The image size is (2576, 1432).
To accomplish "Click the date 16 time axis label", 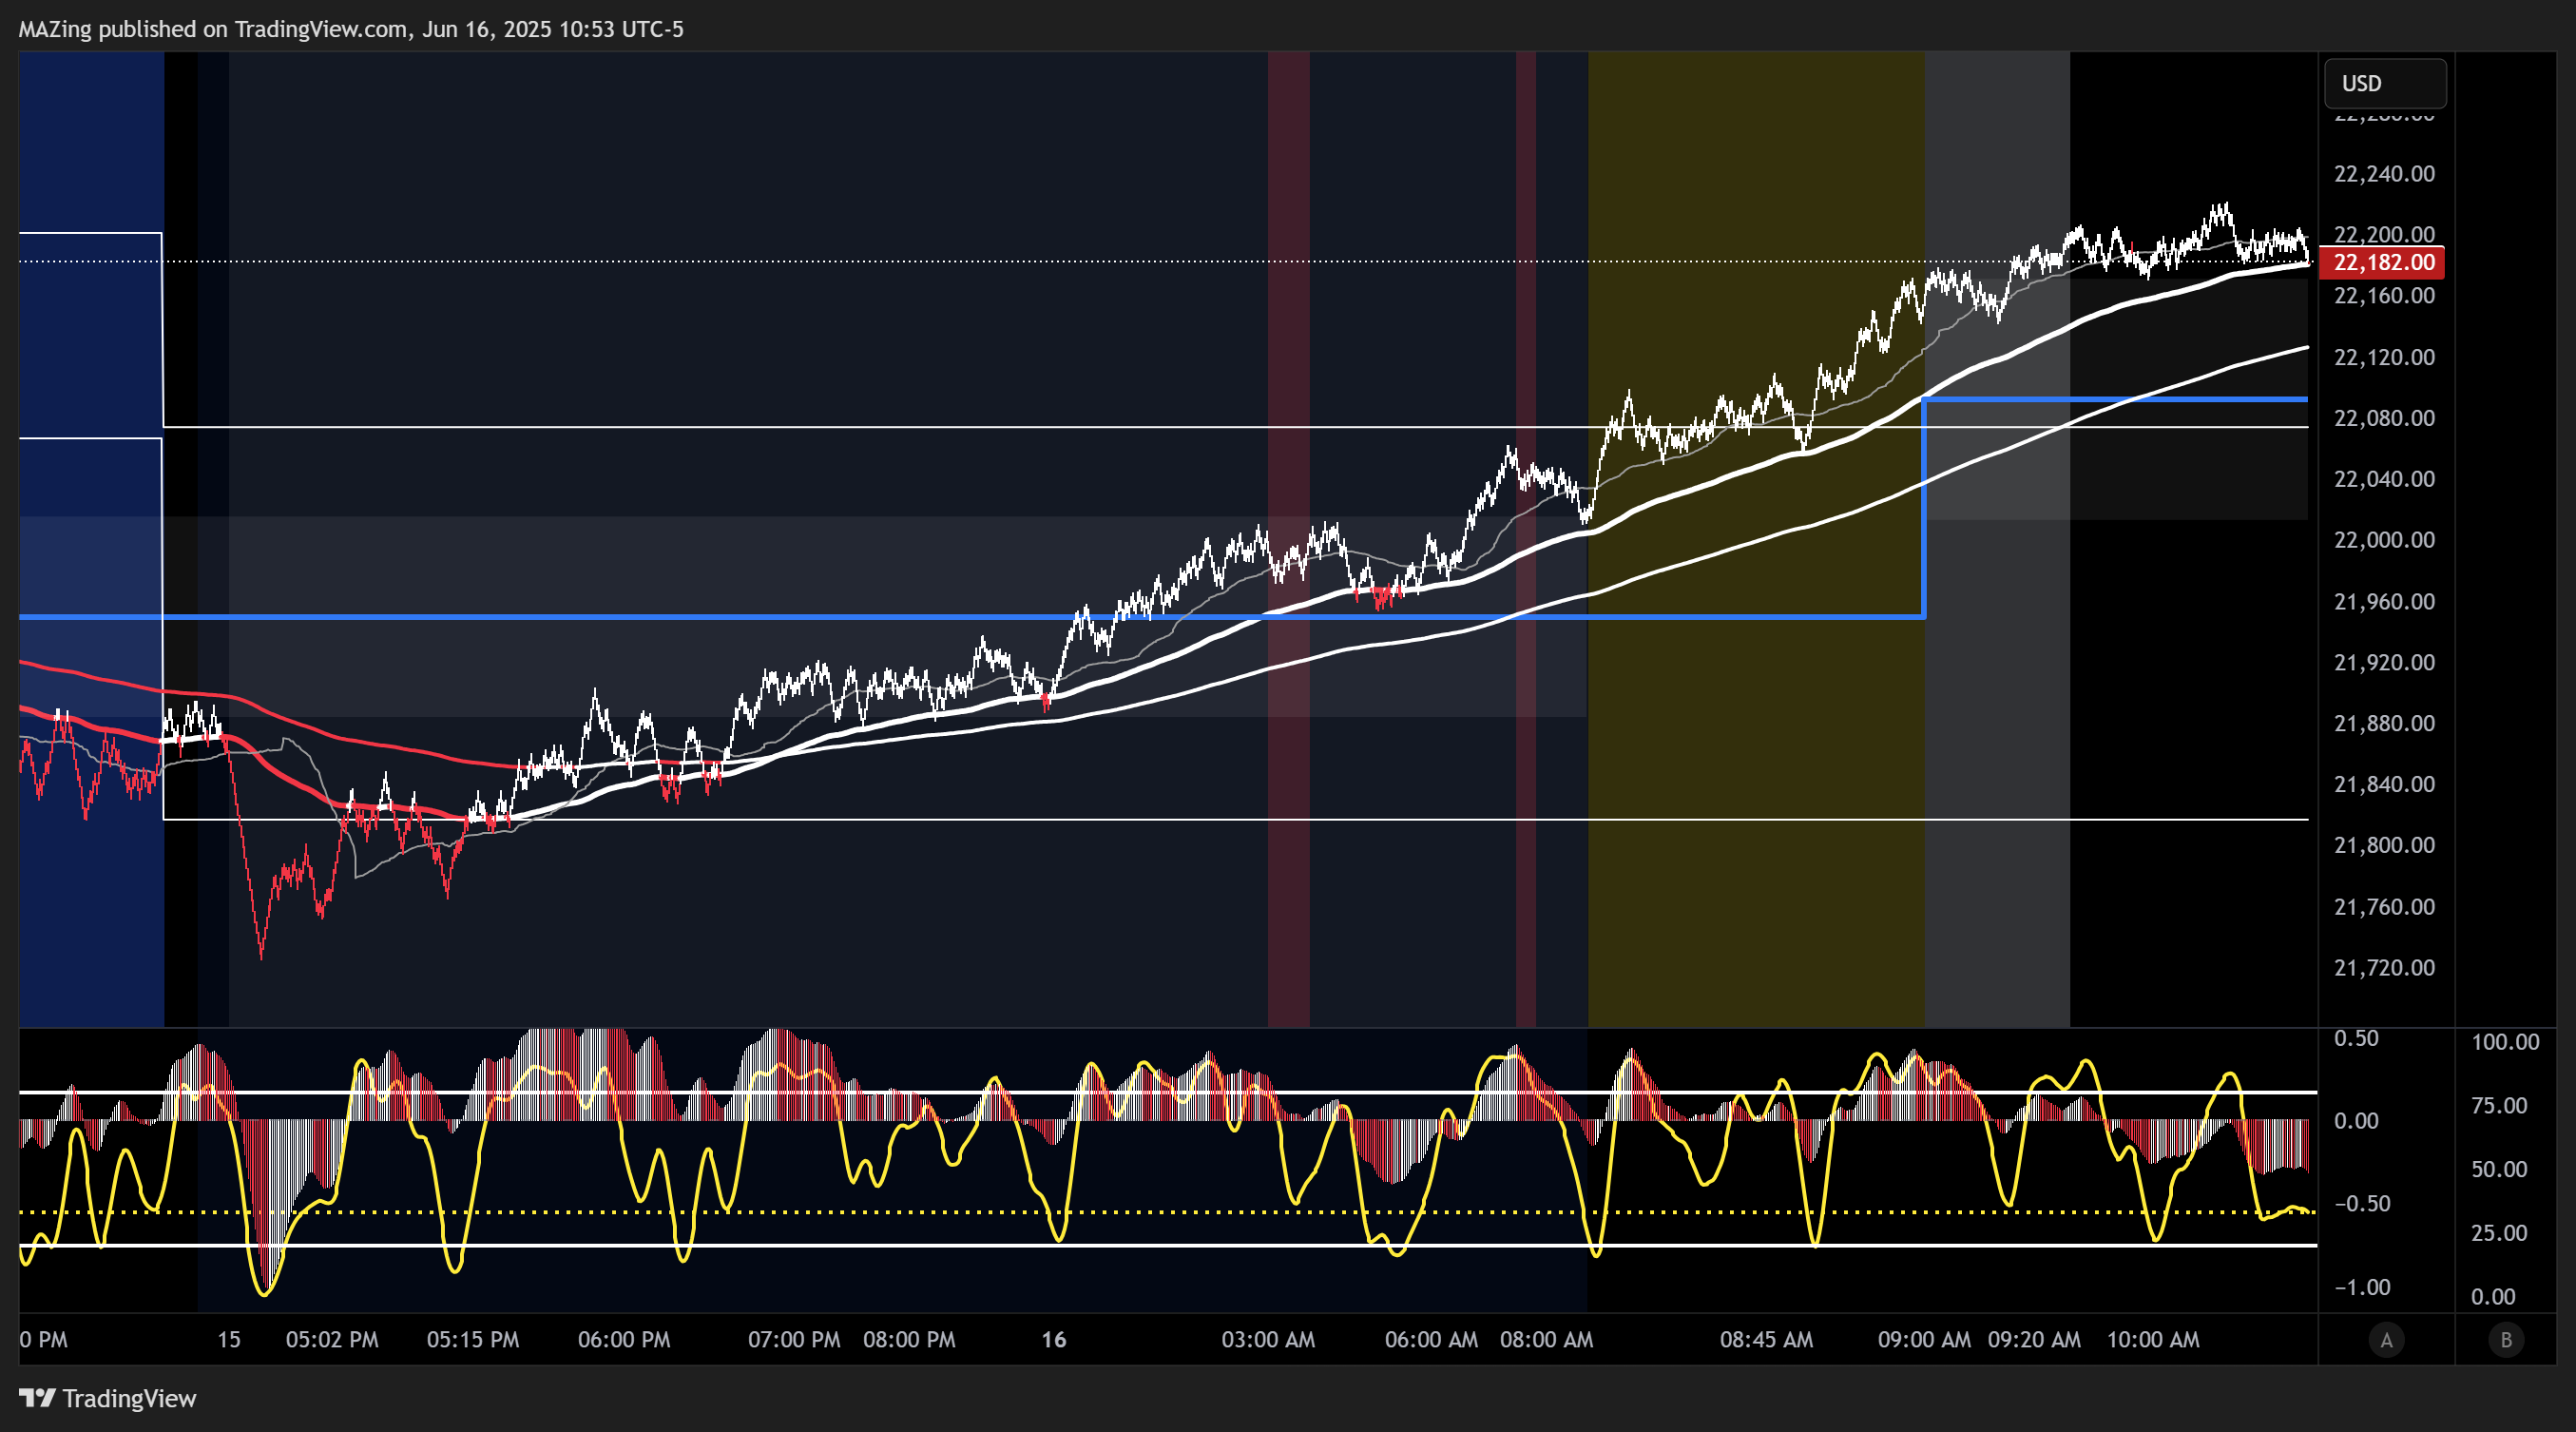I will tap(1054, 1340).
